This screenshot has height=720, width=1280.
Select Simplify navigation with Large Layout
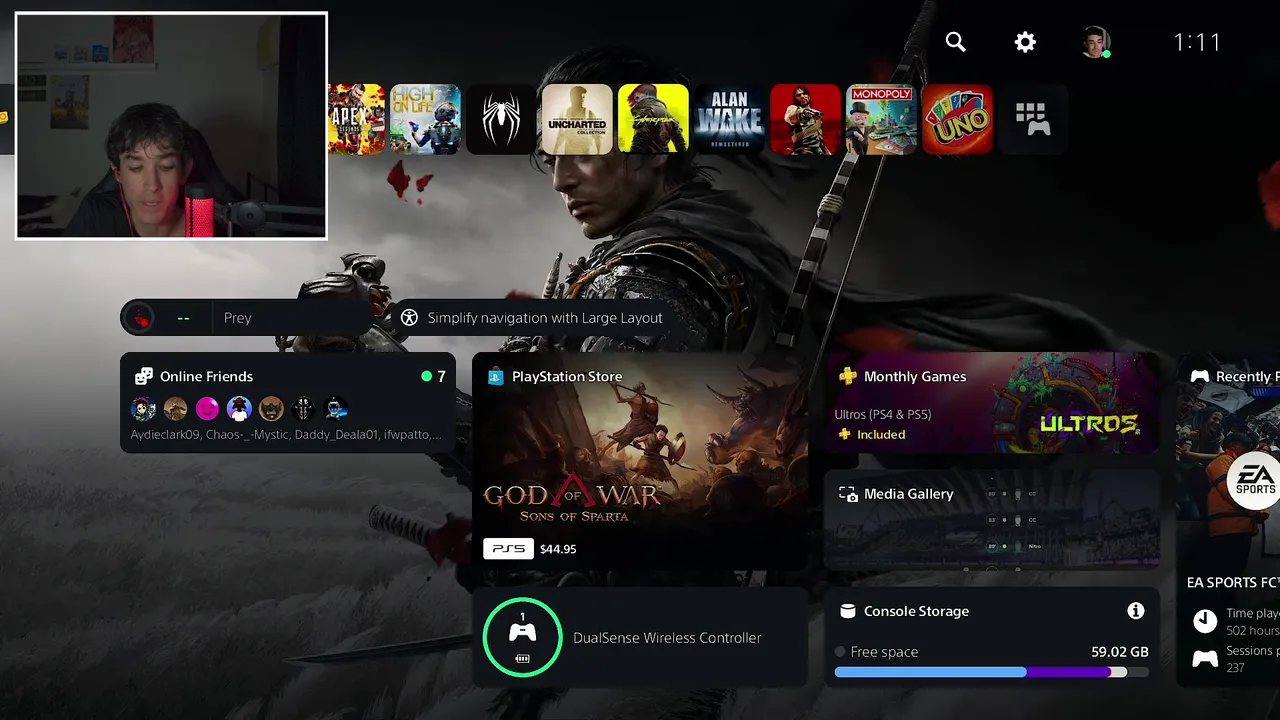pos(535,317)
